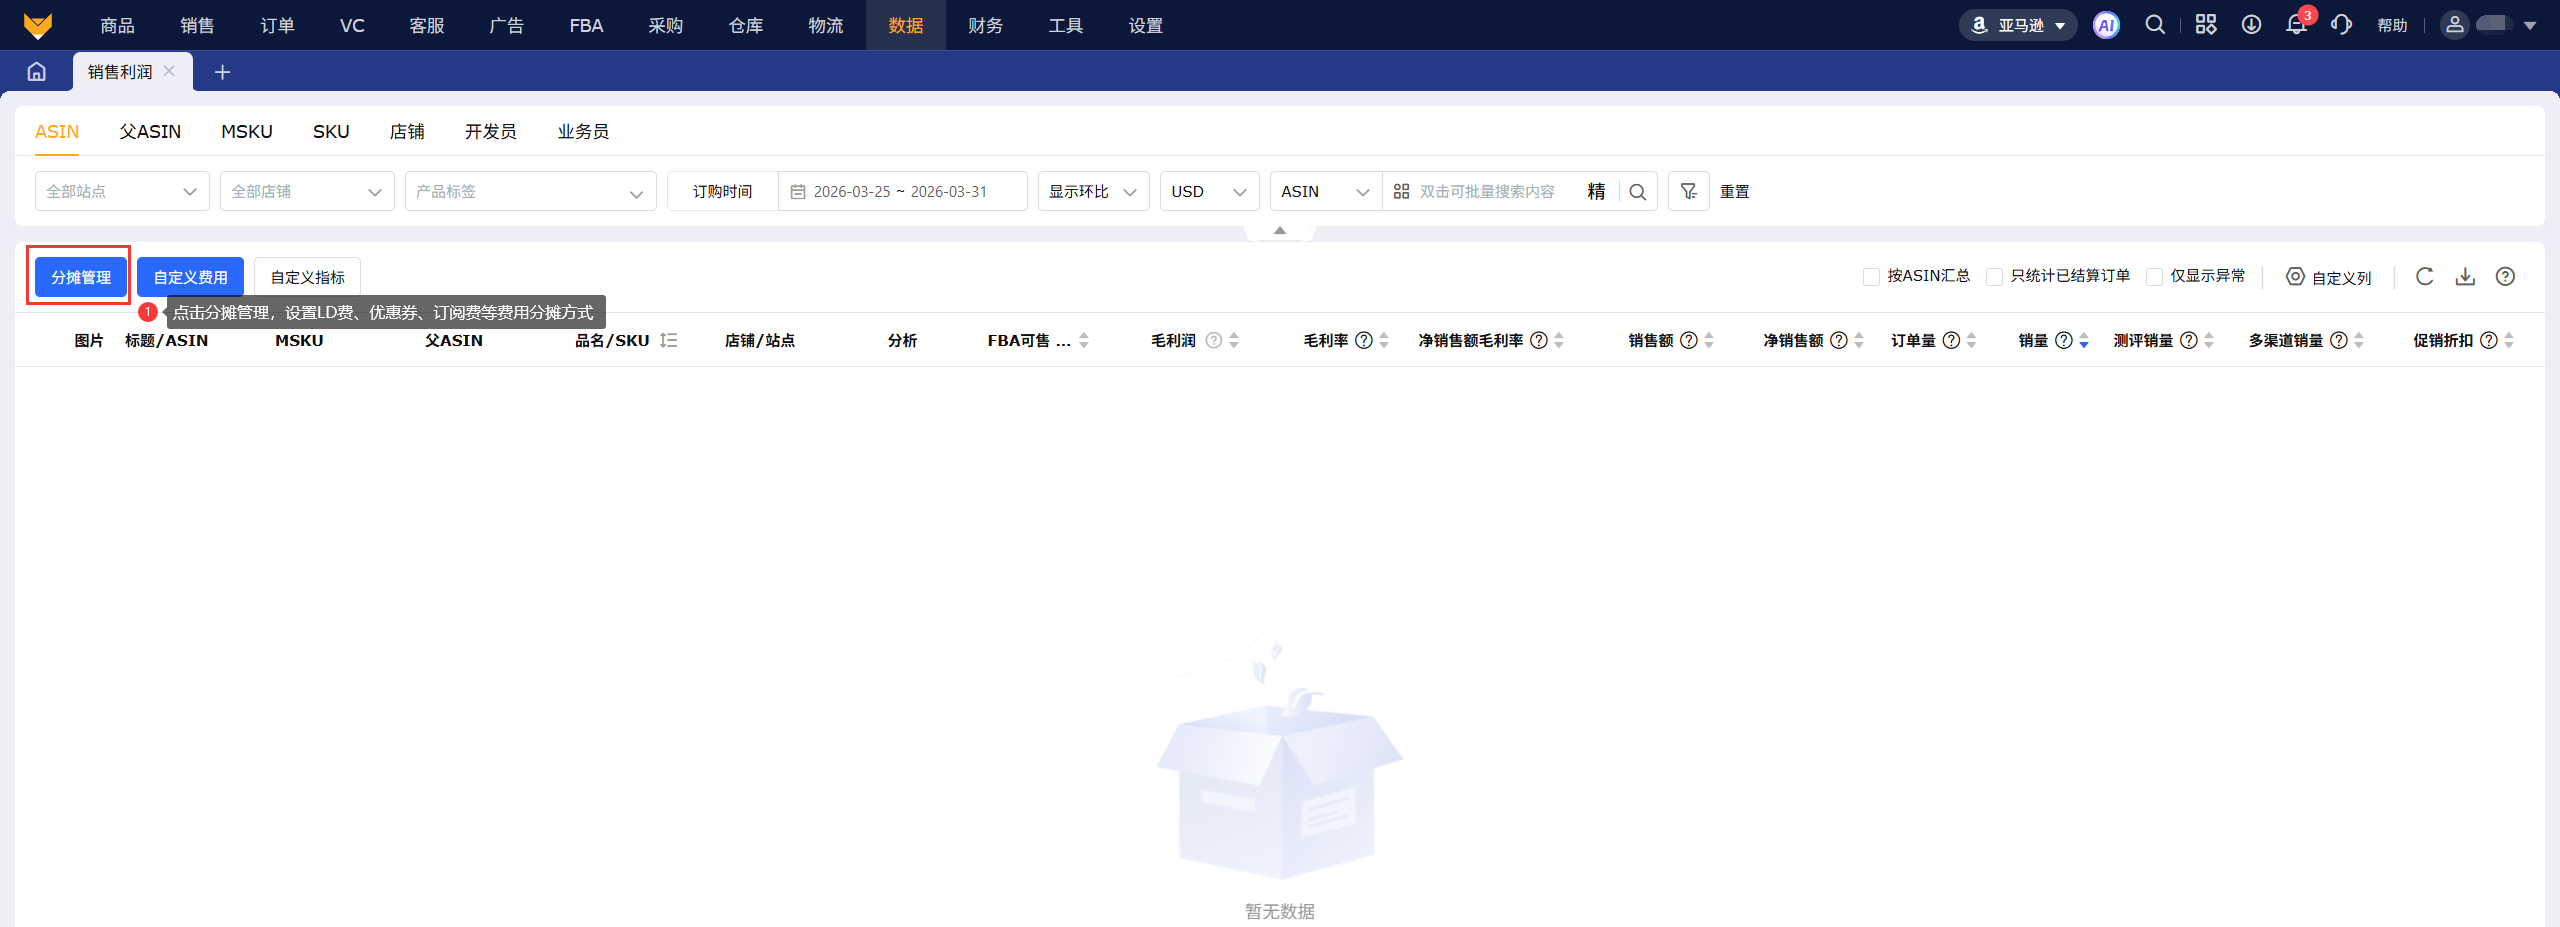Open the 产品标签 dropdown
The height and width of the screenshot is (927, 2560).
[530, 191]
